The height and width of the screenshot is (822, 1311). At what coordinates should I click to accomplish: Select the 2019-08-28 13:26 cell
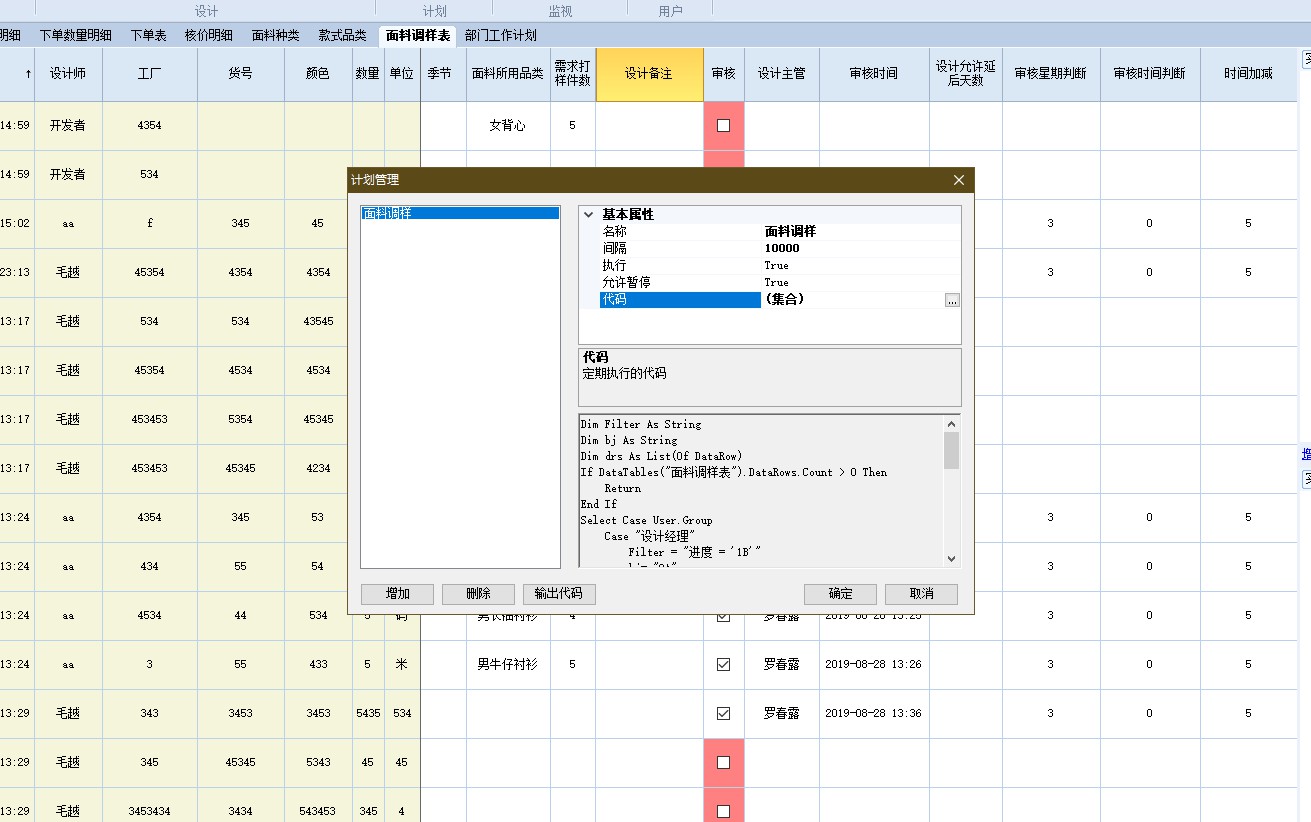[x=874, y=664]
